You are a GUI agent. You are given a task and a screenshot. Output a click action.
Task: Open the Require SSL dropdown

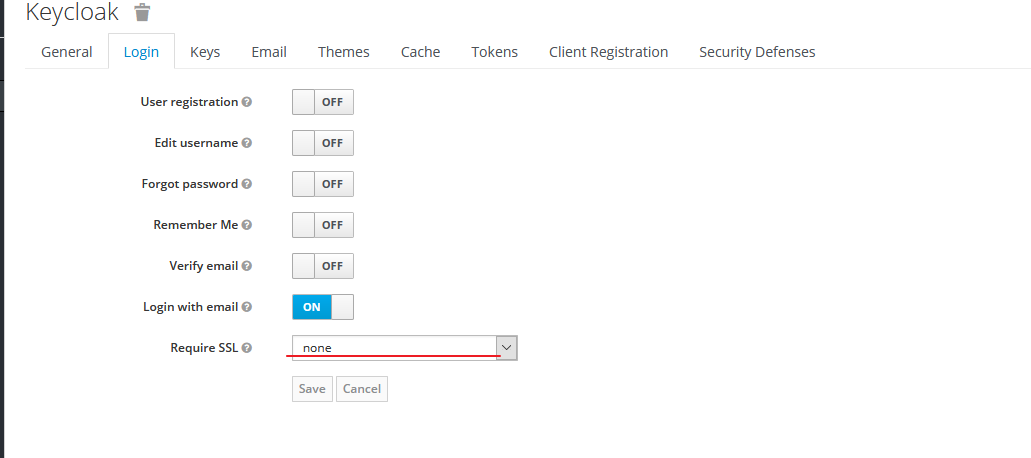click(404, 348)
